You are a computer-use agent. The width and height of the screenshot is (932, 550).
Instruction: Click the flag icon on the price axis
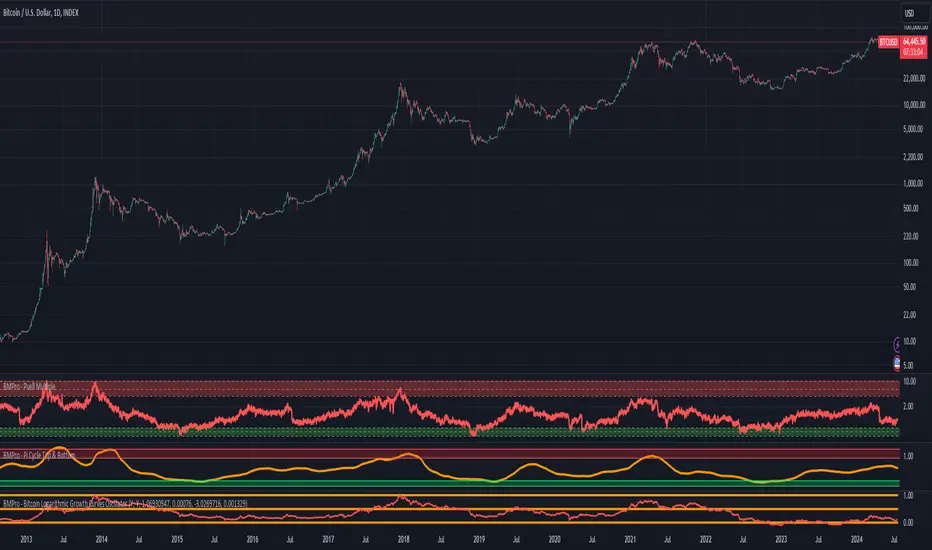click(897, 363)
